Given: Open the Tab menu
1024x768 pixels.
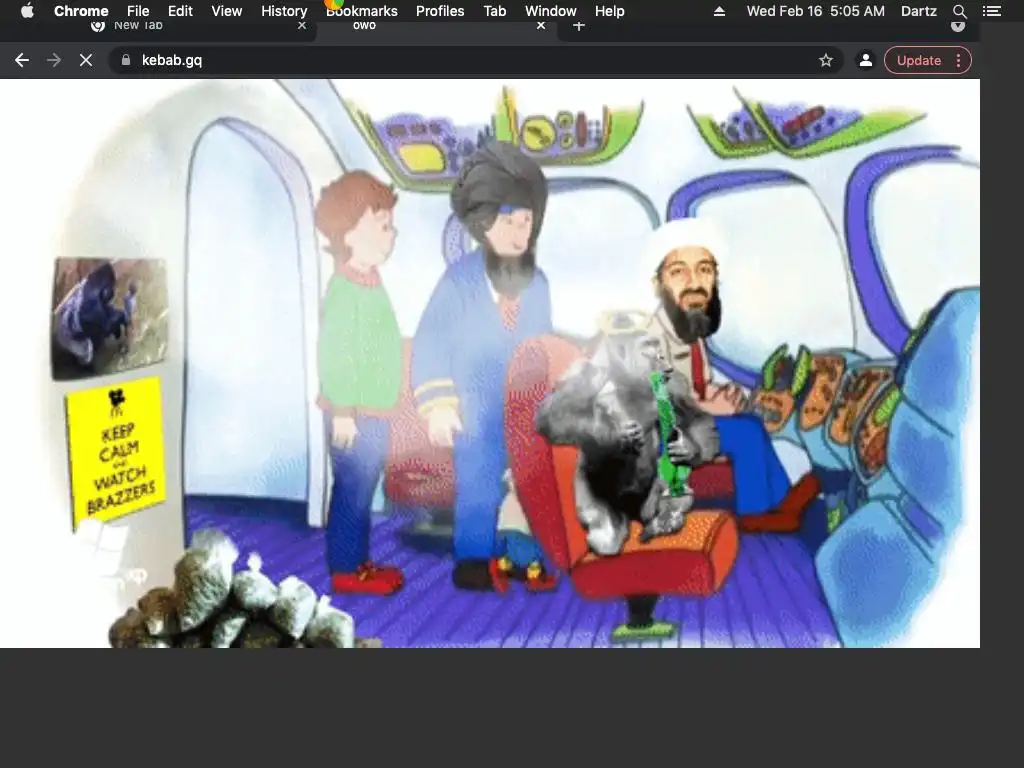Looking at the screenshot, I should (494, 11).
